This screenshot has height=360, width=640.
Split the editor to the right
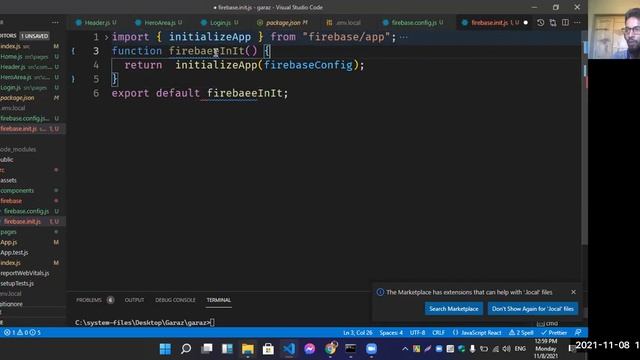click(x=565, y=23)
